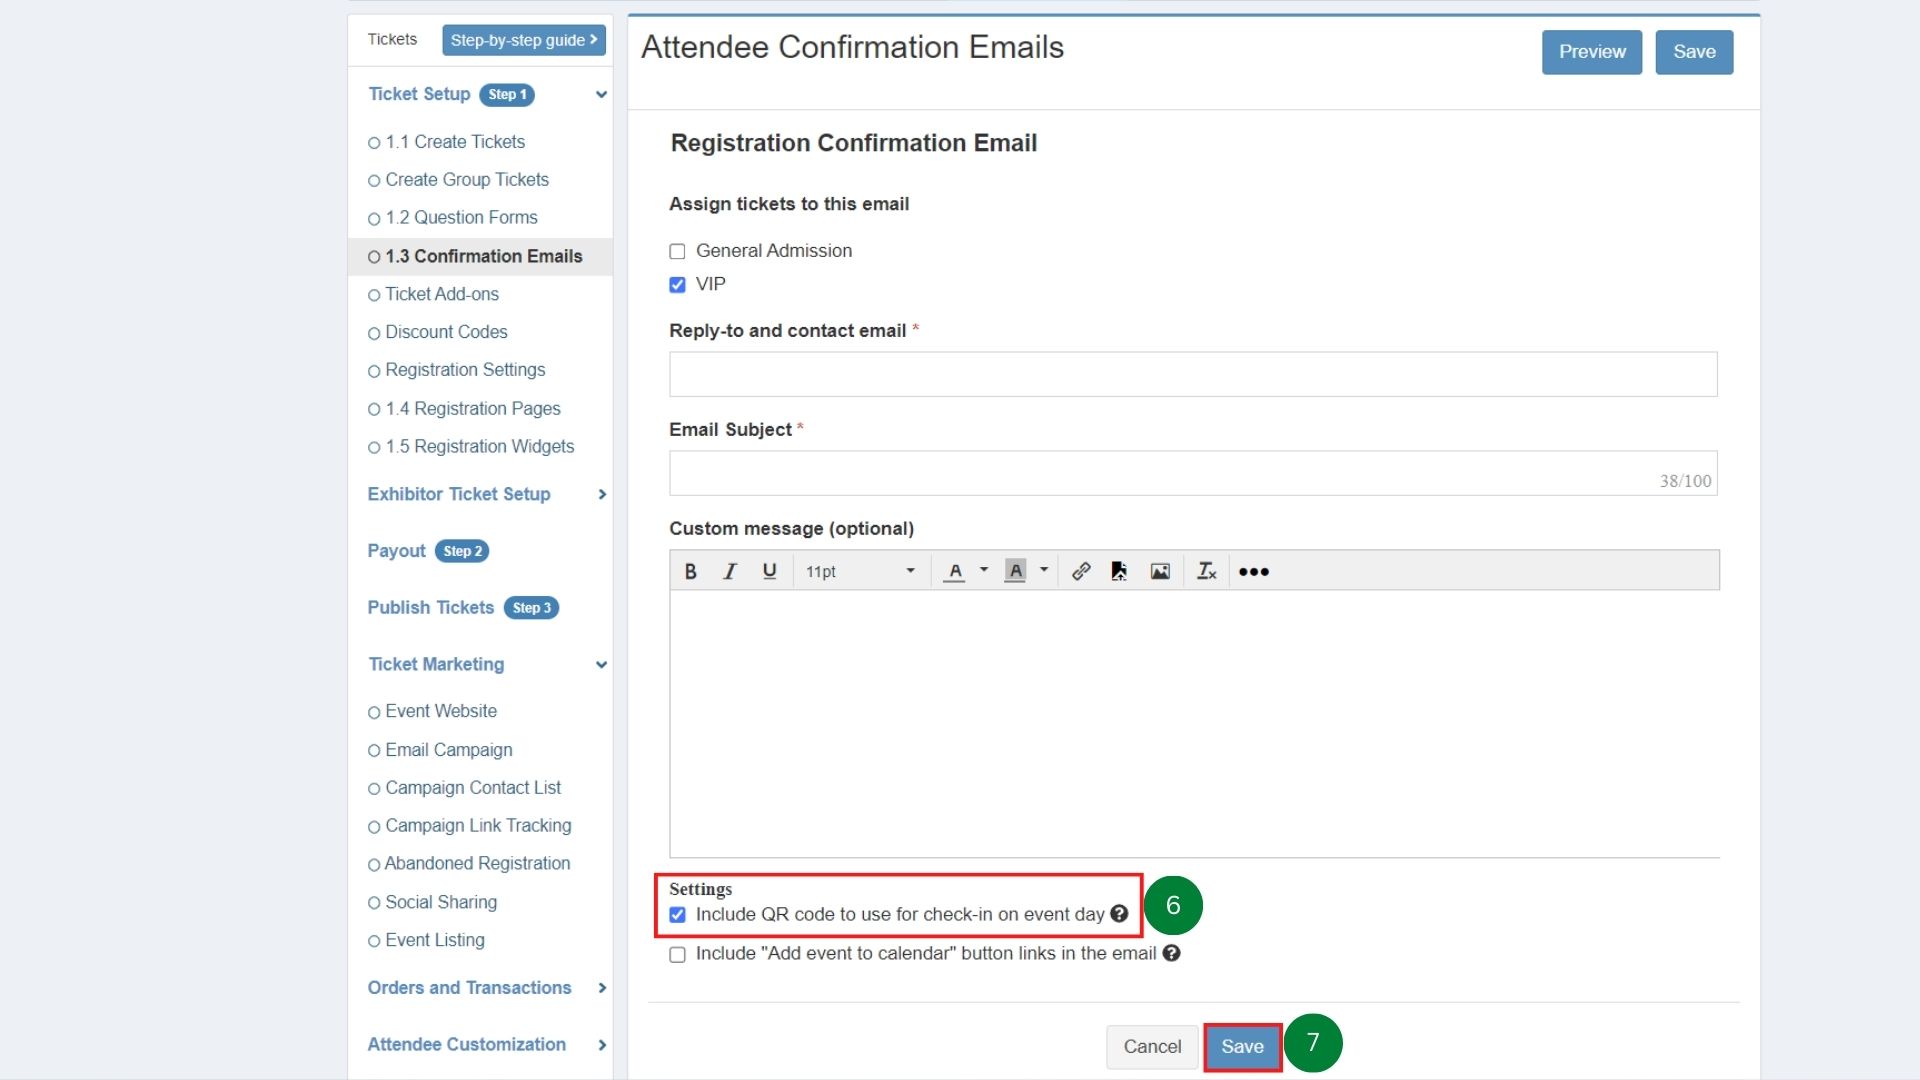This screenshot has width=1920, height=1080.
Task: Apply underline formatting in the editor
Action: pos(769,571)
